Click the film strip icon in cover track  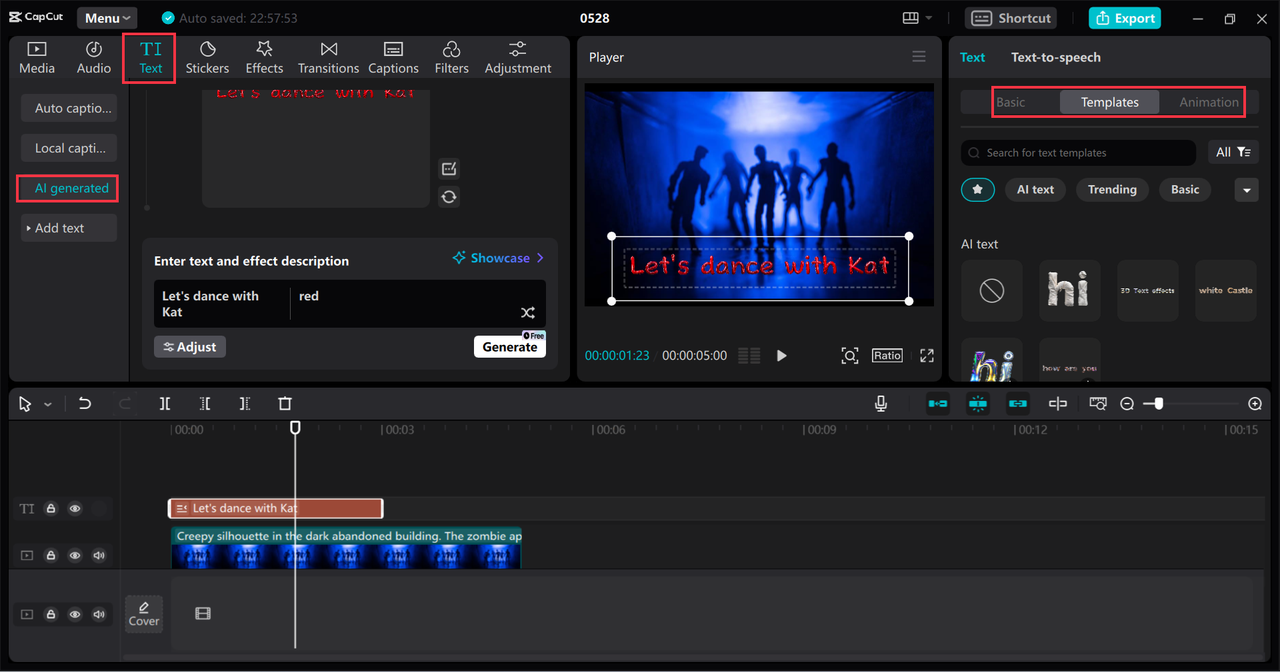pos(203,614)
